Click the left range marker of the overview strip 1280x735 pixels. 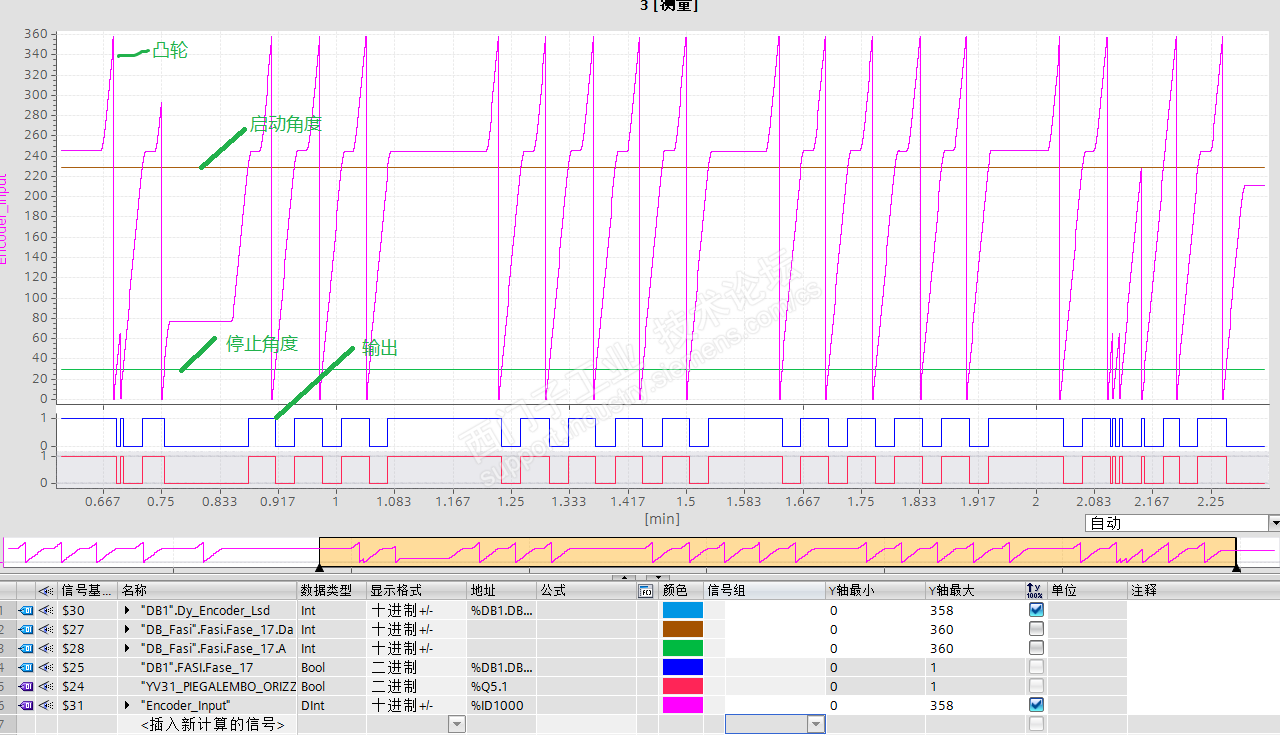coord(319,568)
